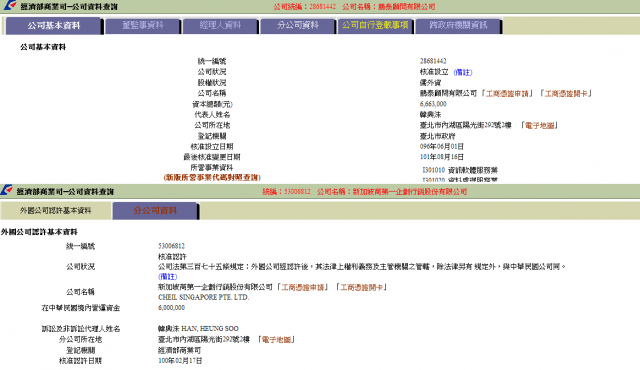This screenshot has width=640, height=370.
Task: Open the 公司基本資料 tab
Action: tap(53, 26)
